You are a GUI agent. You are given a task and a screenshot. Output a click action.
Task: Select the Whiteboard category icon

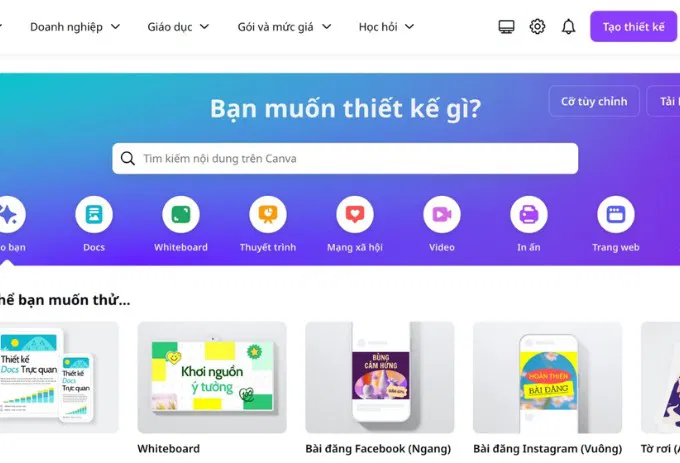pos(181,214)
